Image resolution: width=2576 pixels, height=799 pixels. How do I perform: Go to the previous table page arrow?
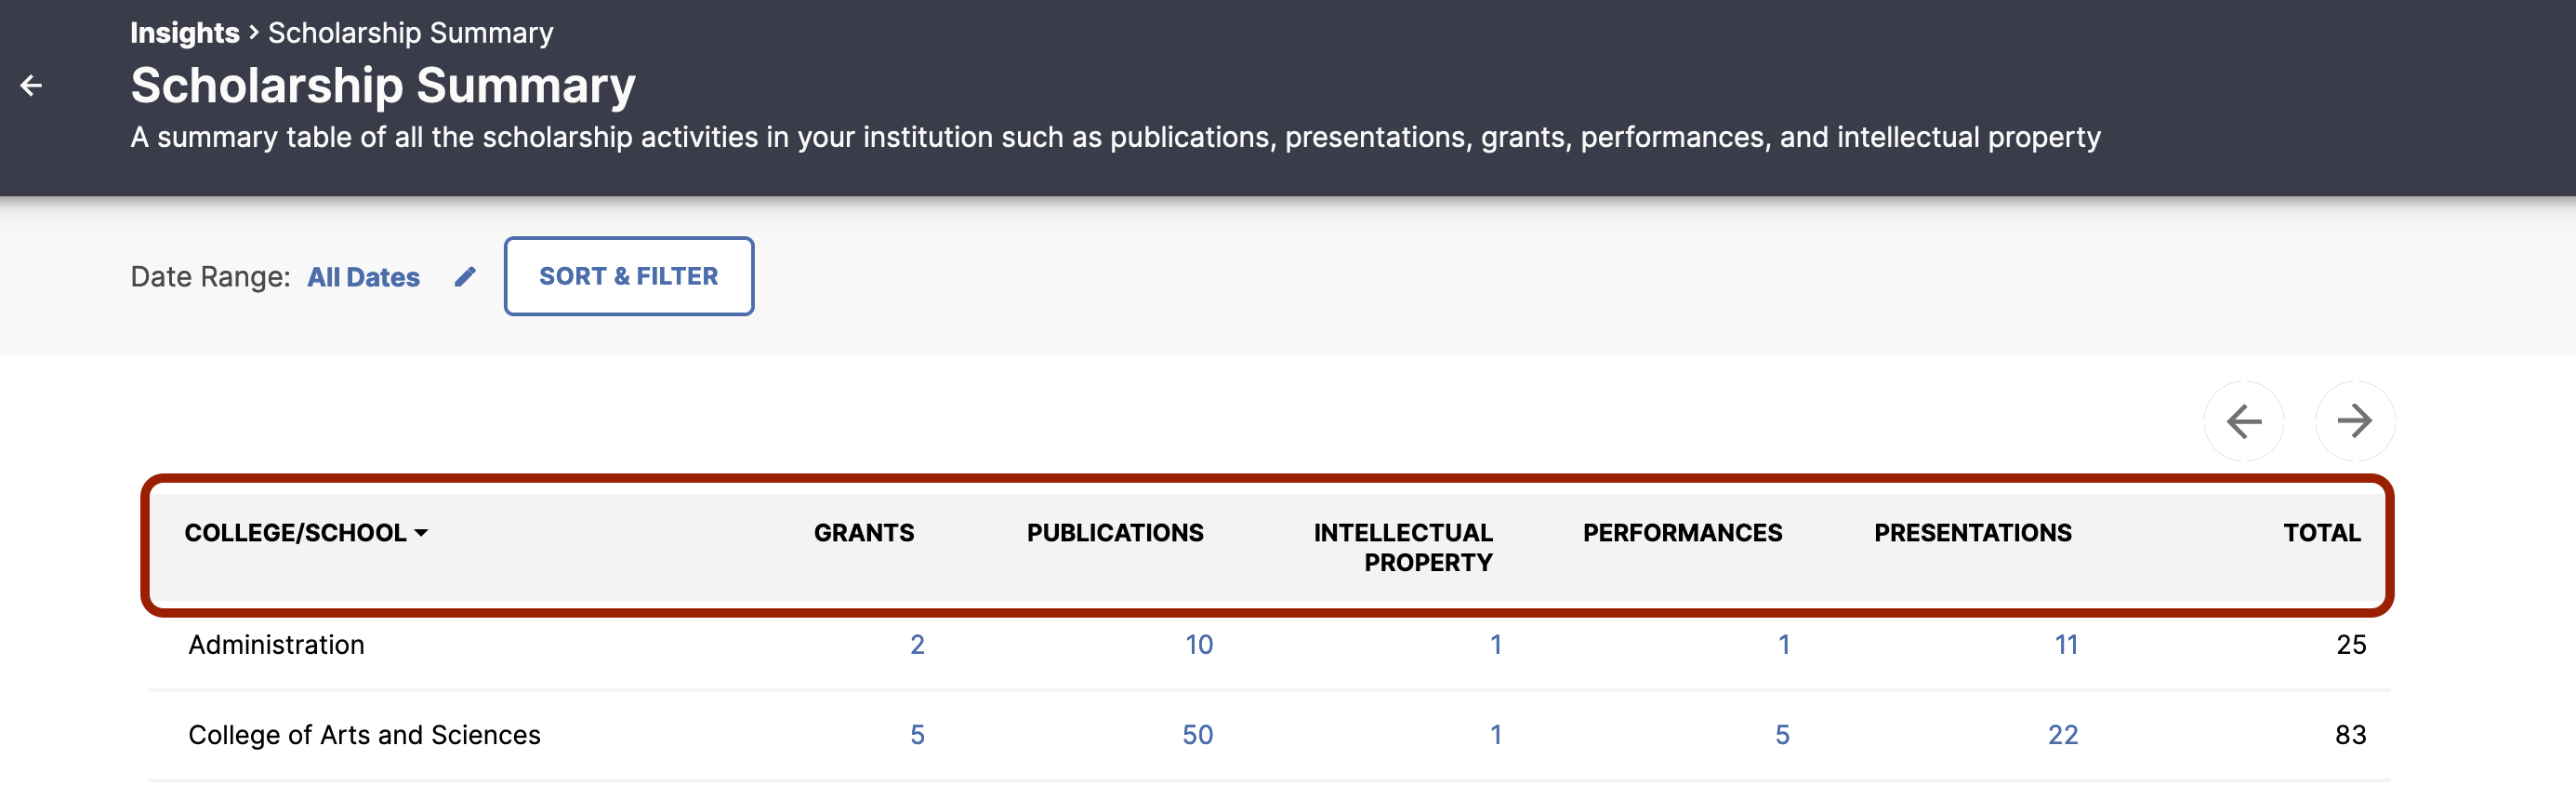[x=2243, y=421]
